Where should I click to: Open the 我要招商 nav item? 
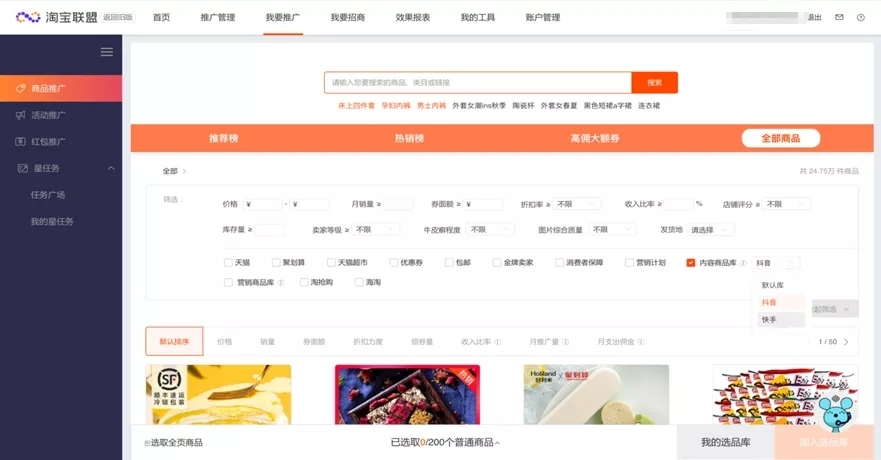(x=348, y=17)
